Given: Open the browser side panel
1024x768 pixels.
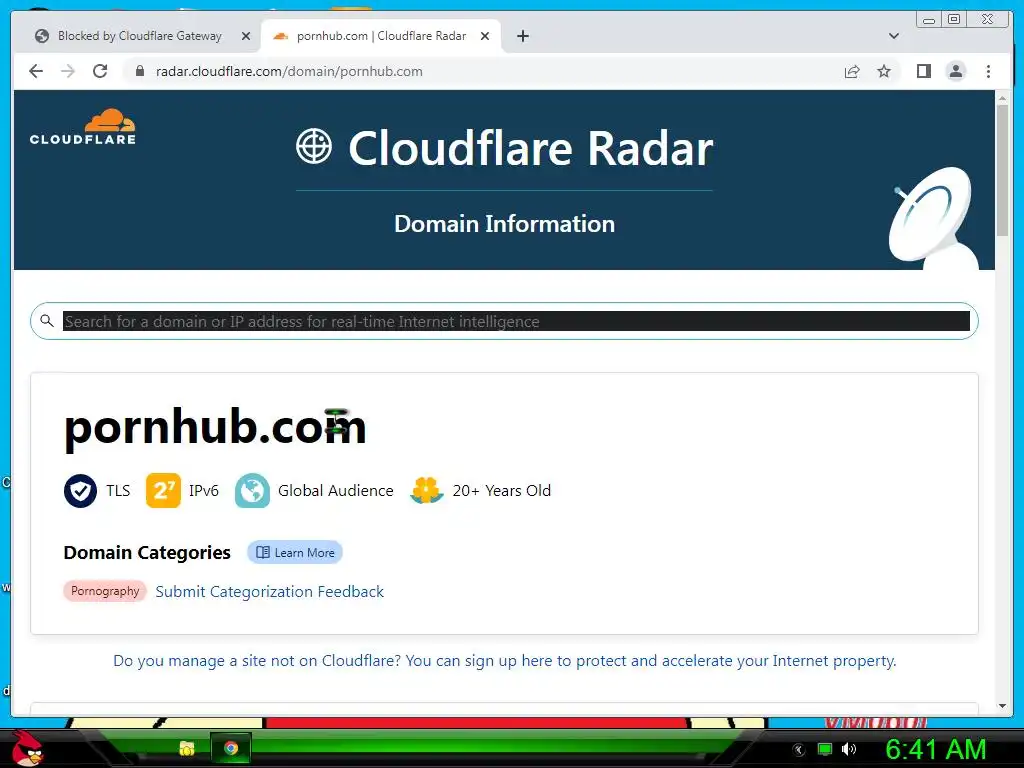Looking at the screenshot, I should pos(923,71).
